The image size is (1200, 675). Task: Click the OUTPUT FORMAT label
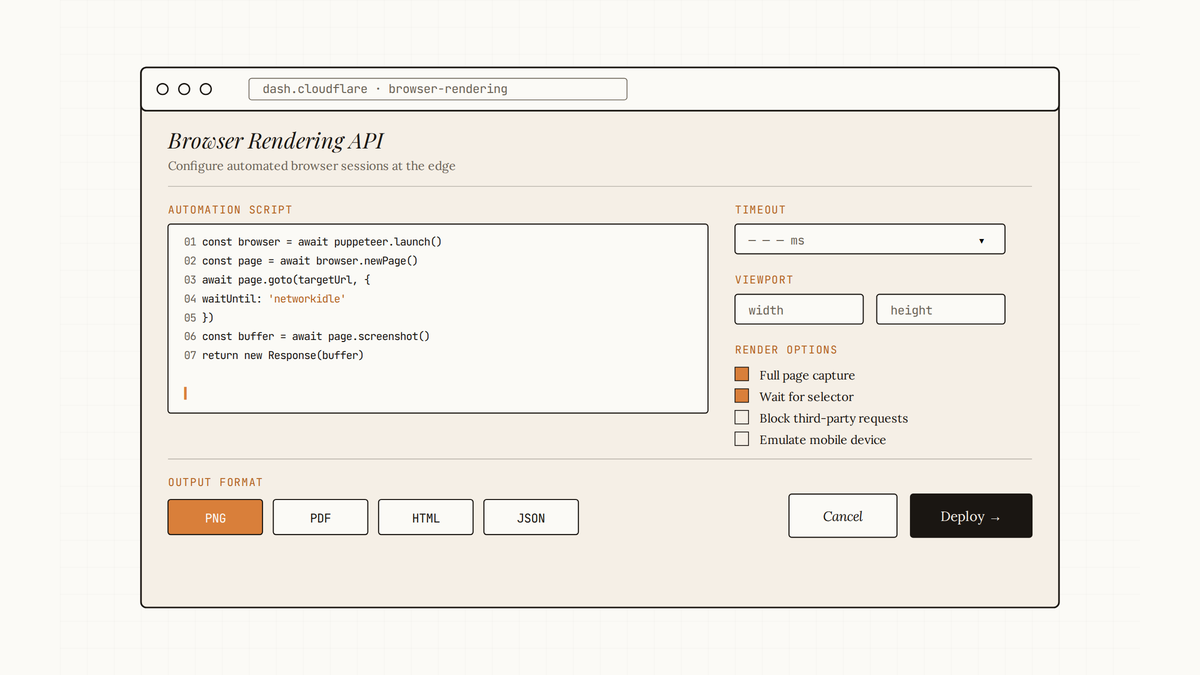coord(215,482)
